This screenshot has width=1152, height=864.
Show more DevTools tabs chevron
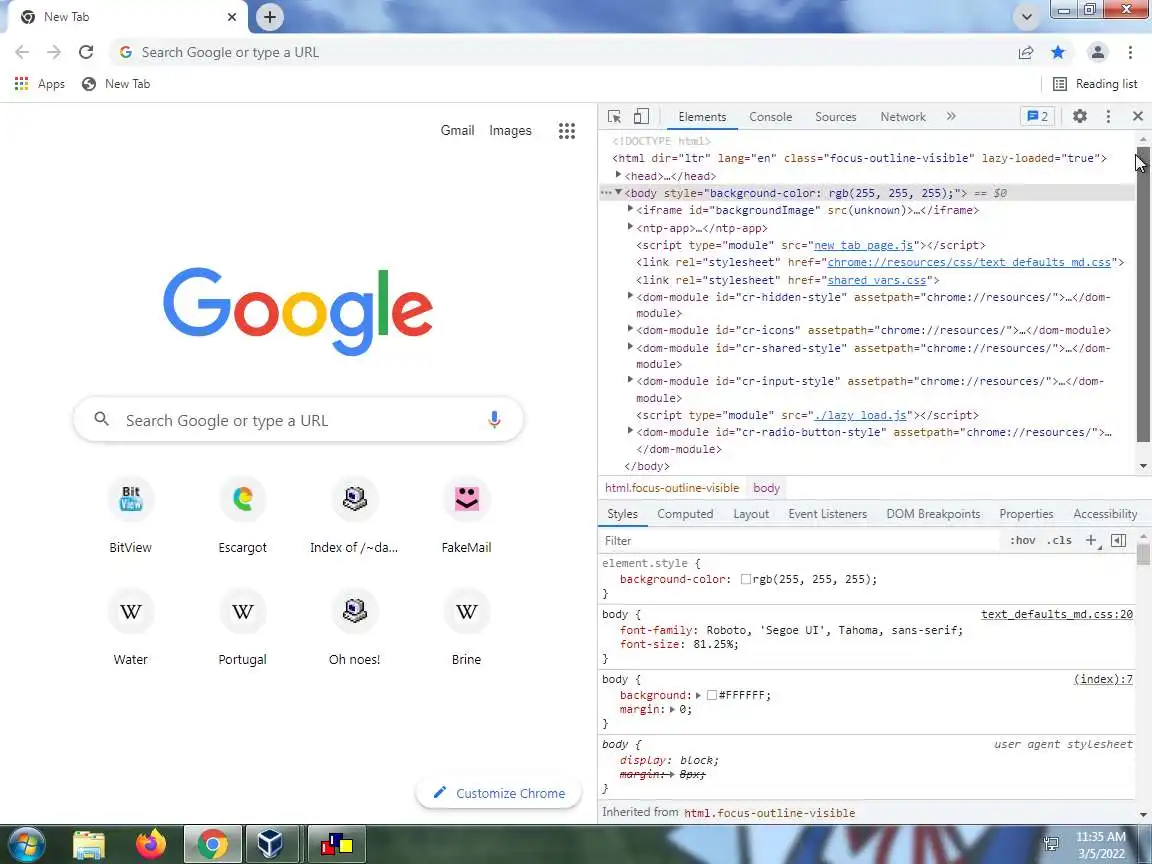point(951,116)
